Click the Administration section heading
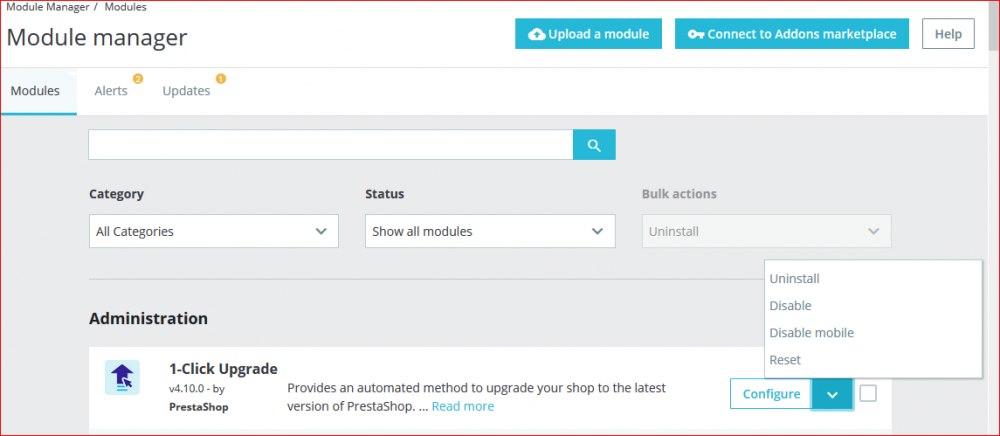 click(149, 318)
